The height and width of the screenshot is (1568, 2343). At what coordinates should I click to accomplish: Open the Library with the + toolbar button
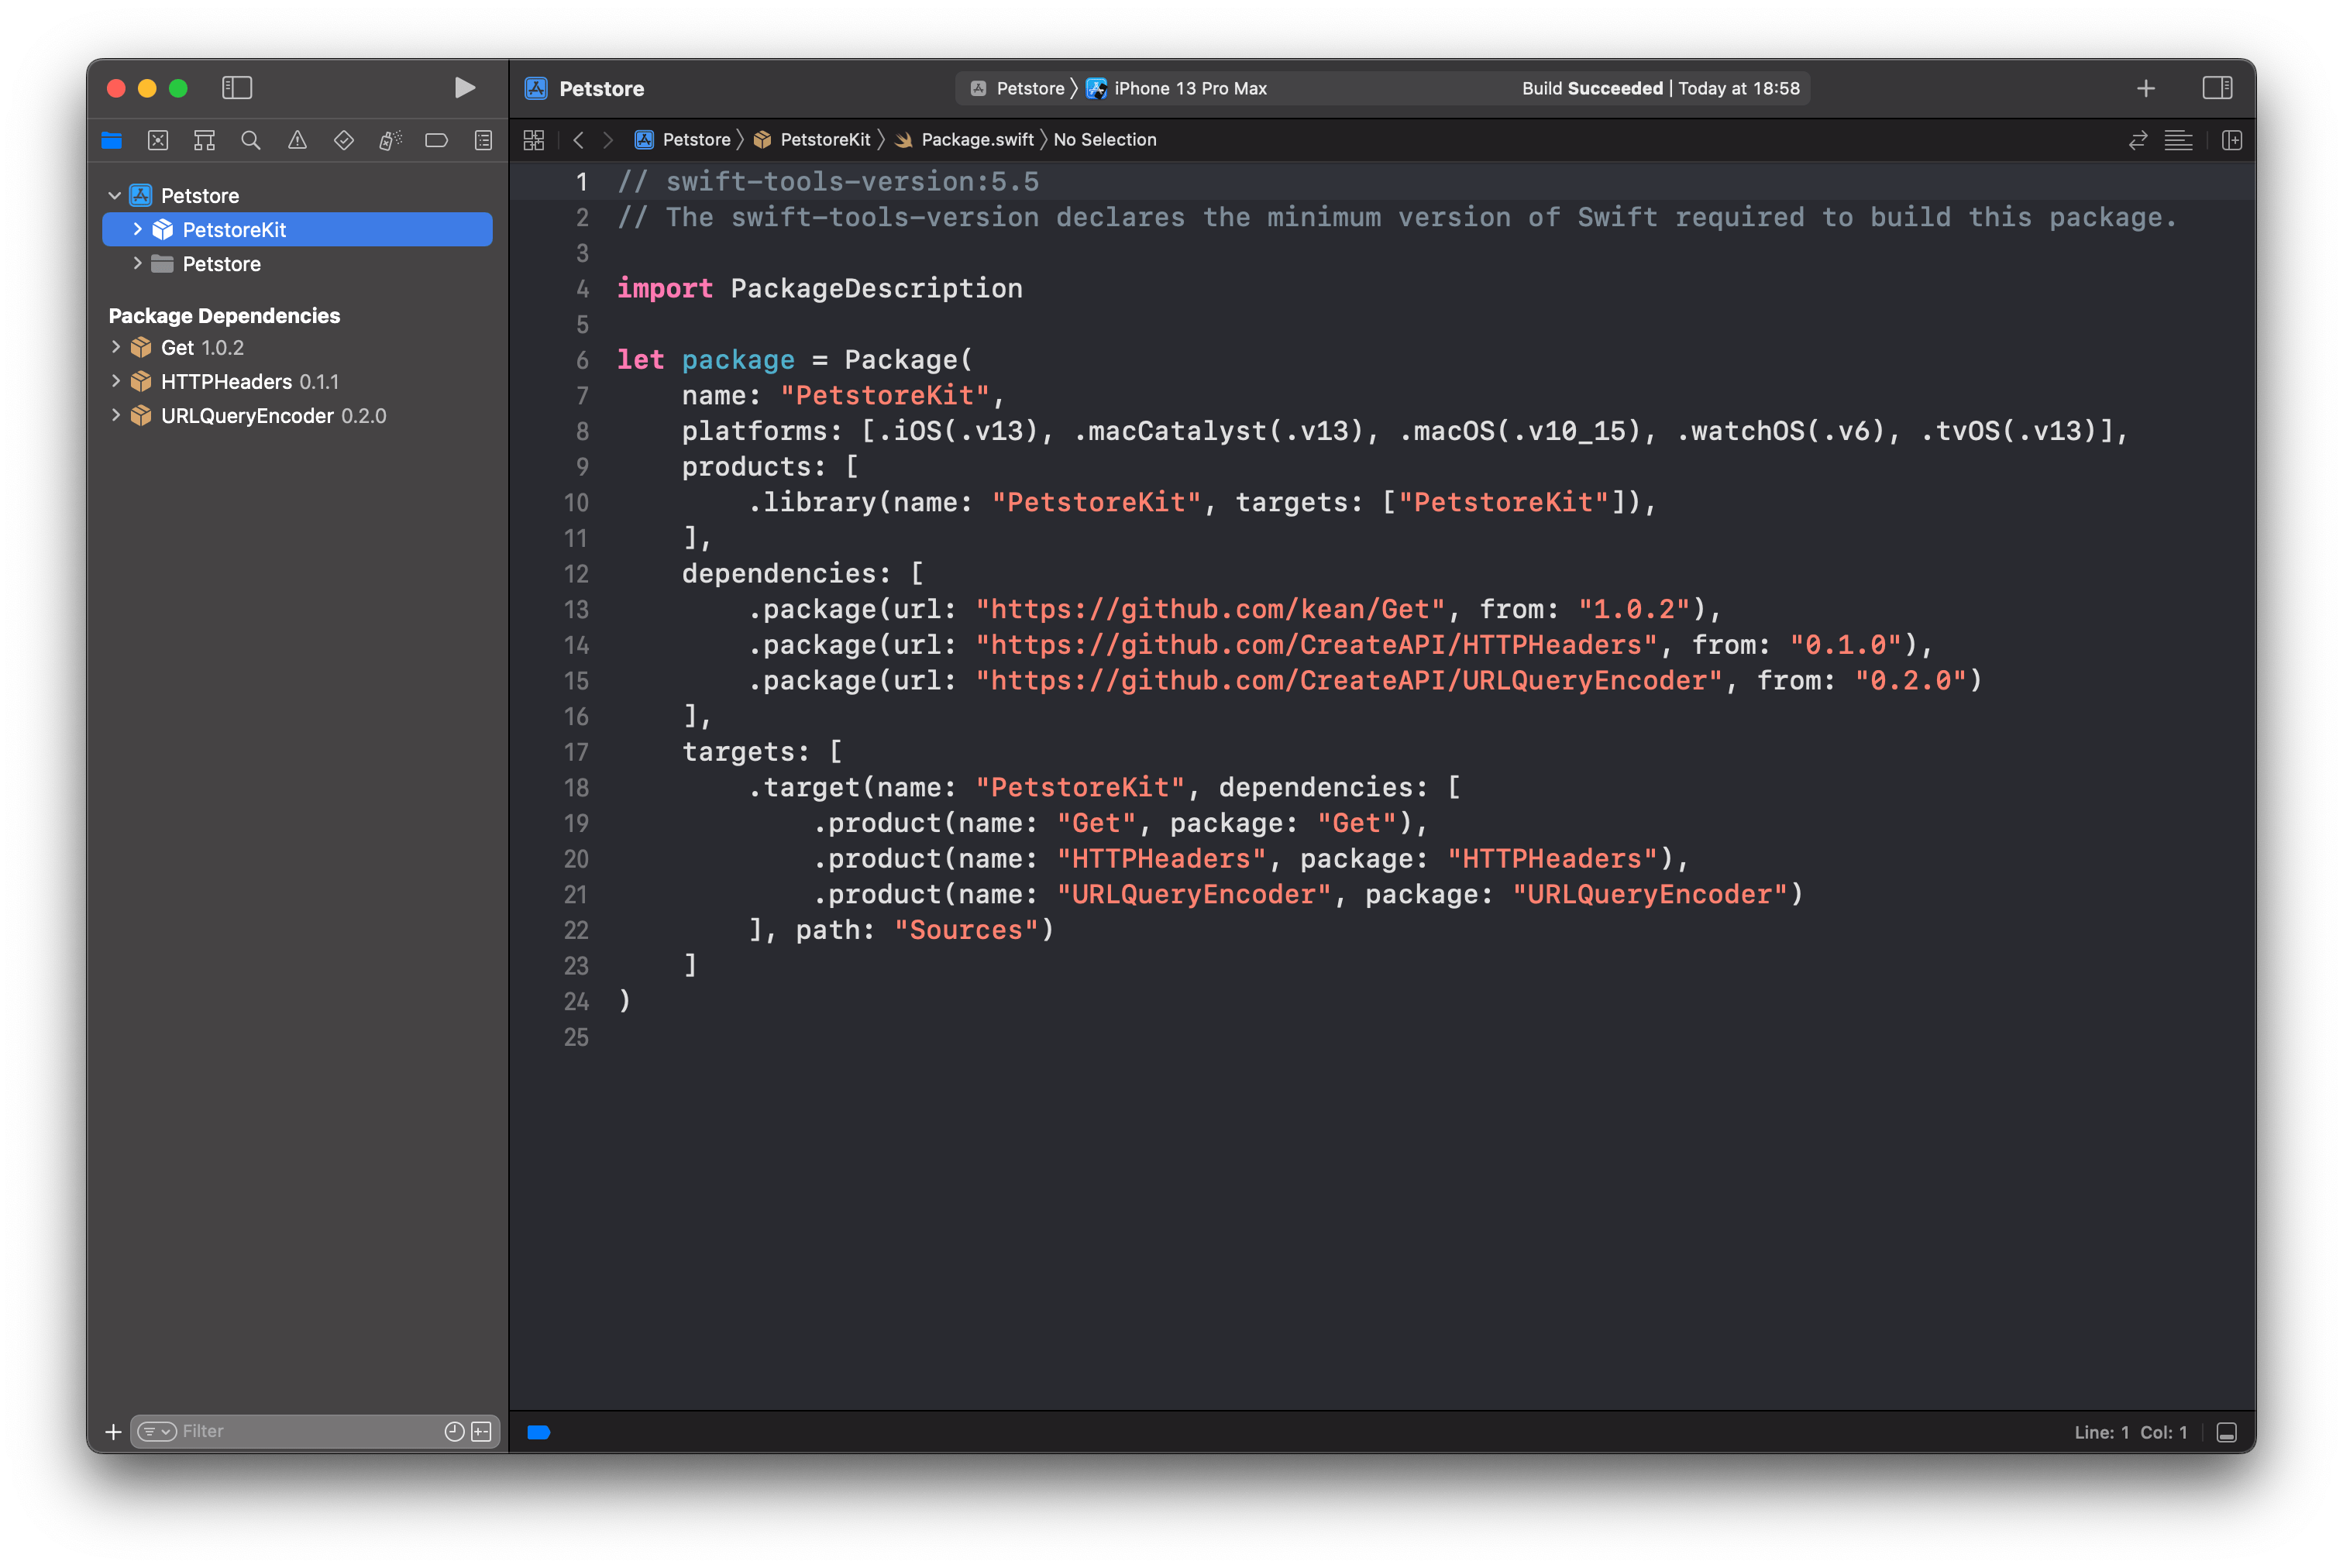[x=2146, y=88]
